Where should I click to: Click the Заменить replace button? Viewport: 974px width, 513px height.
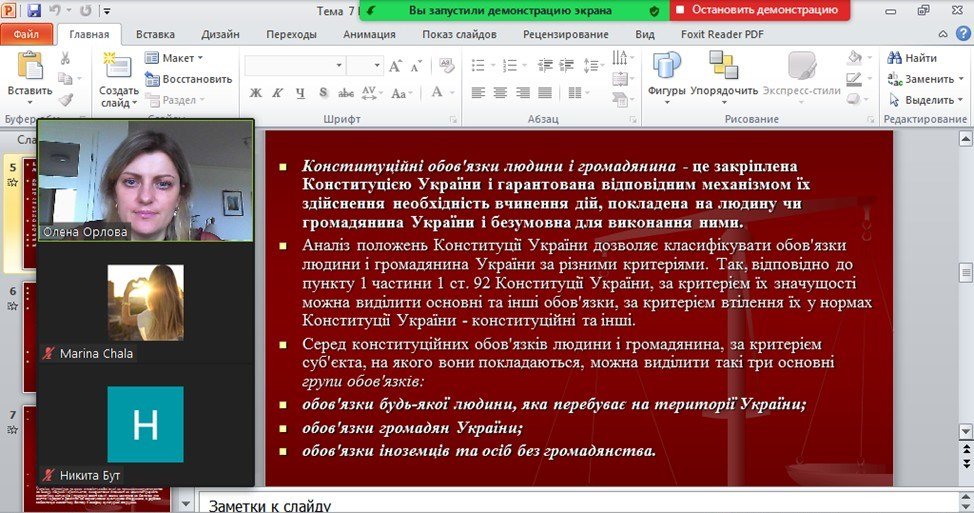coord(926,79)
